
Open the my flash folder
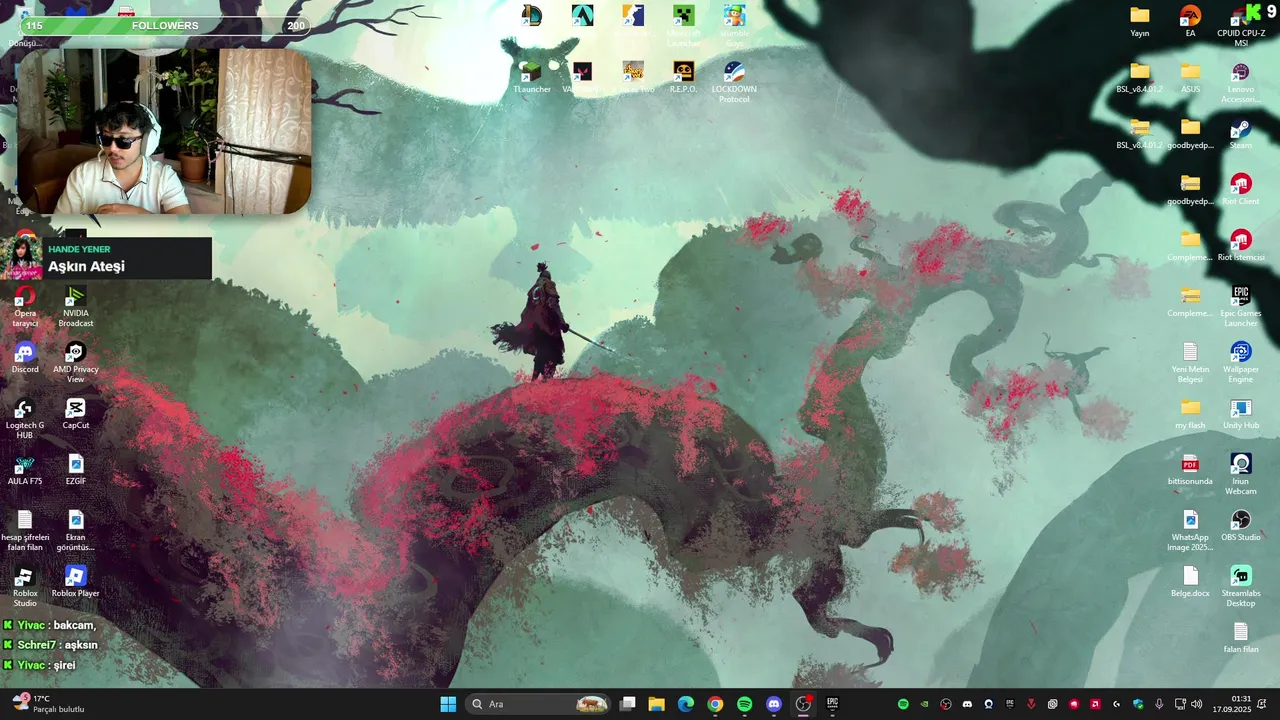pyautogui.click(x=1190, y=414)
